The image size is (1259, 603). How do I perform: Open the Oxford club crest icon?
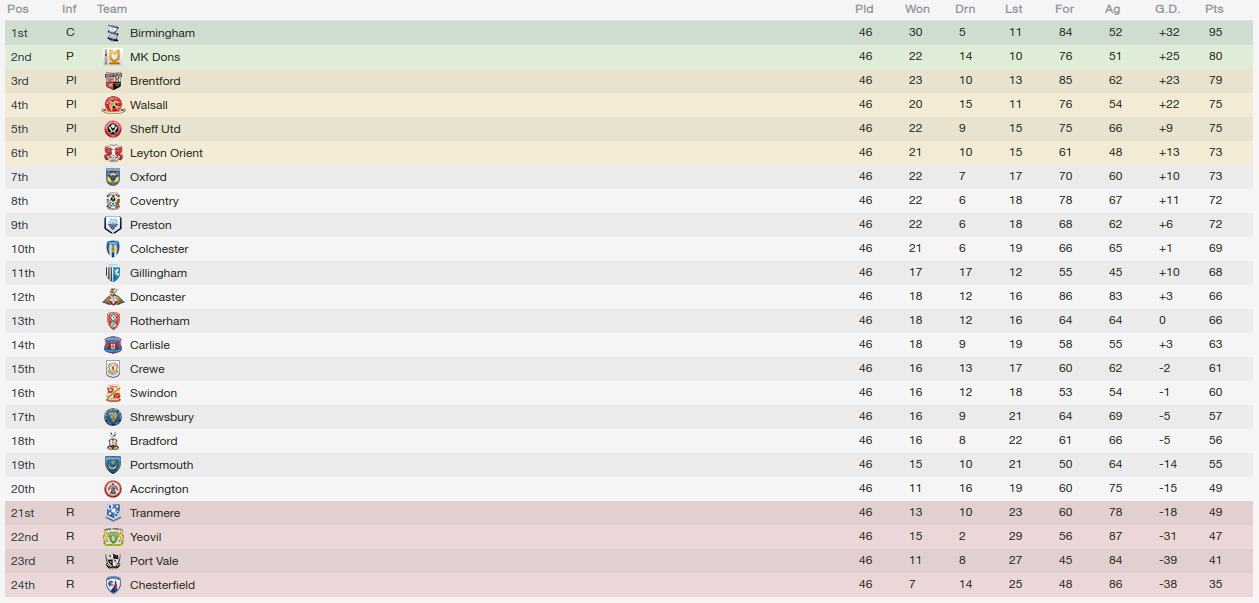(113, 177)
